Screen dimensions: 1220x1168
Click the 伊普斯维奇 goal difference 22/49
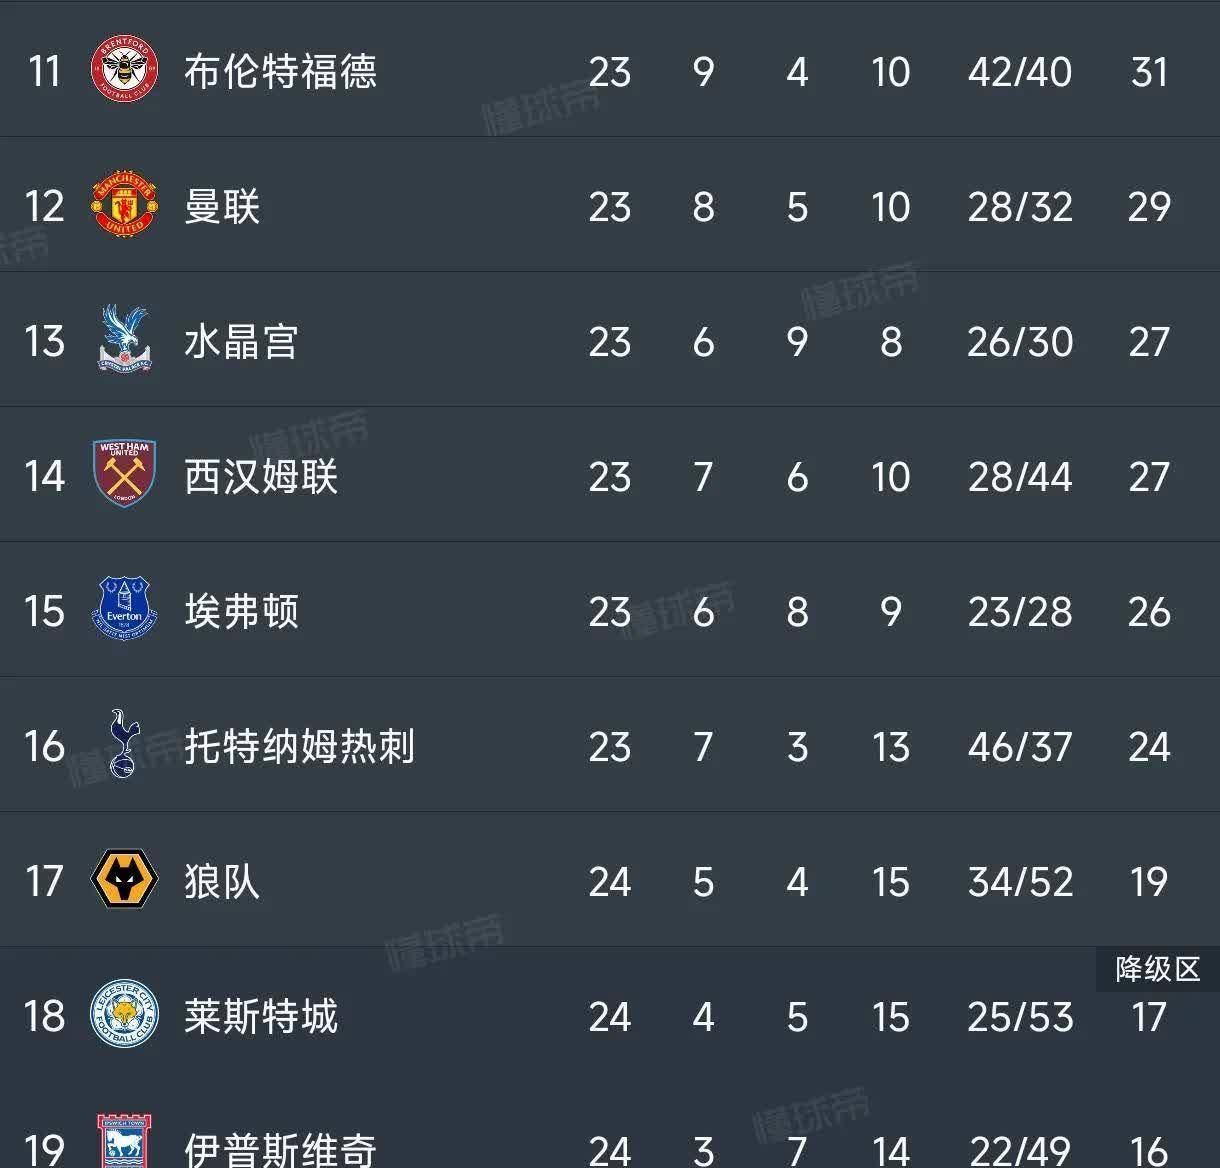click(1018, 1150)
